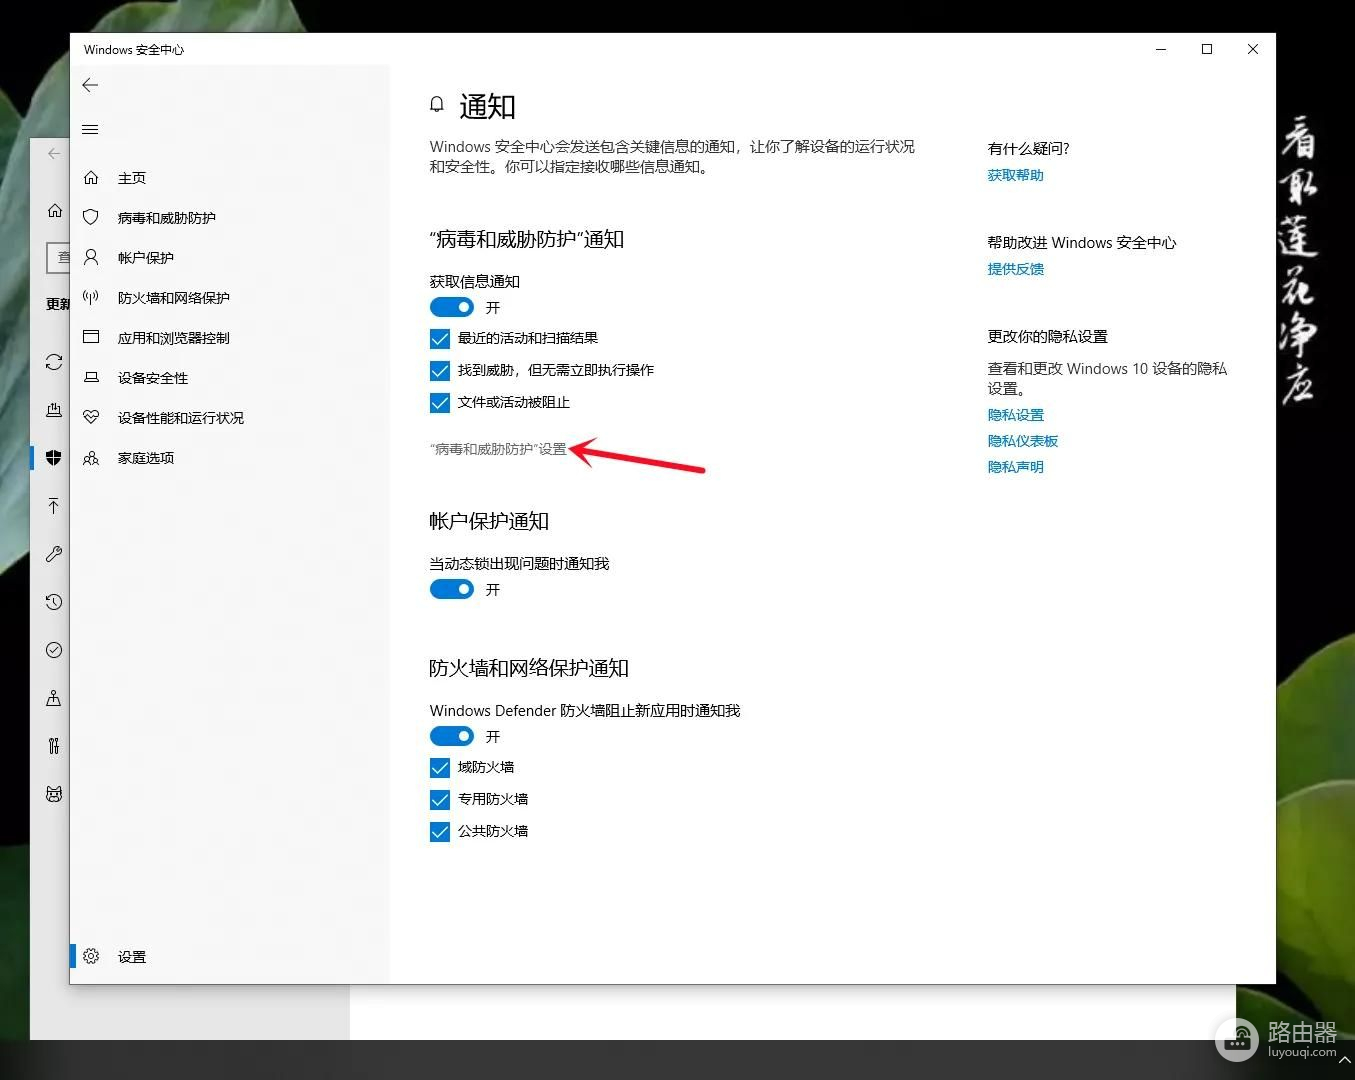Viewport: 1355px width, 1080px height.
Task: Go back using the Windows Security back arrow
Action: 90,85
